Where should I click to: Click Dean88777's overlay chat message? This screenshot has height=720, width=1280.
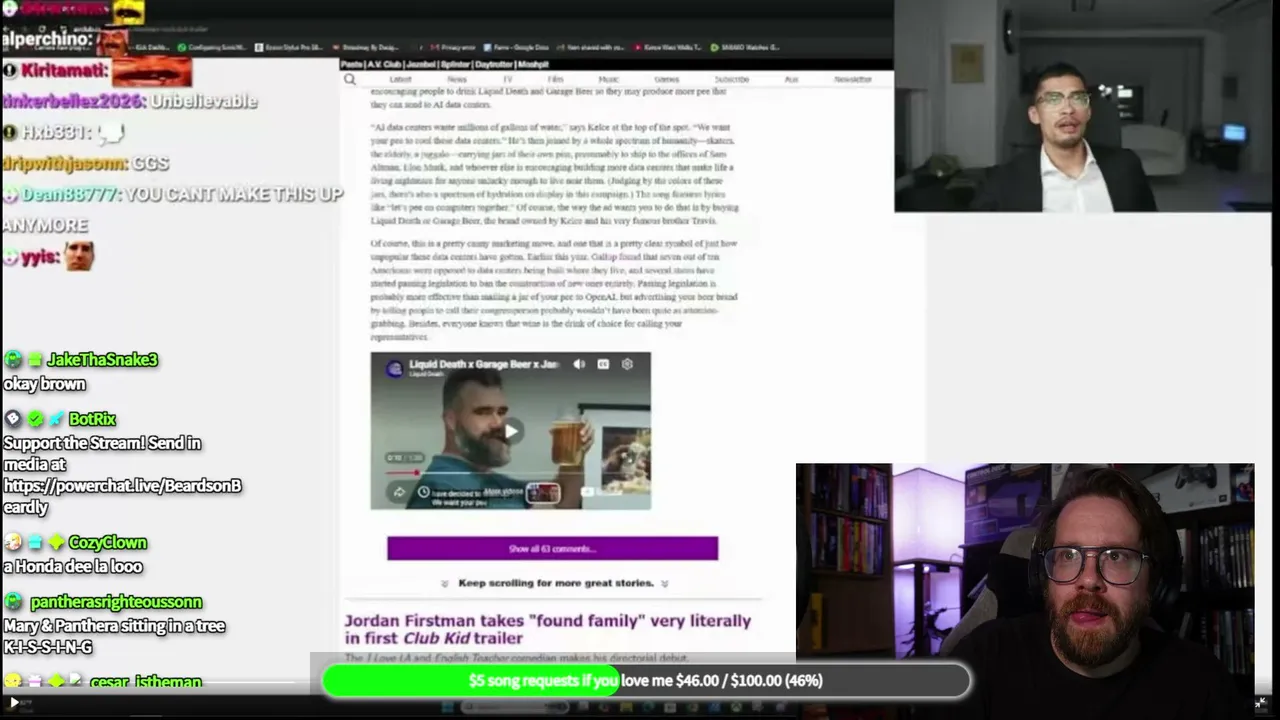[172, 209]
